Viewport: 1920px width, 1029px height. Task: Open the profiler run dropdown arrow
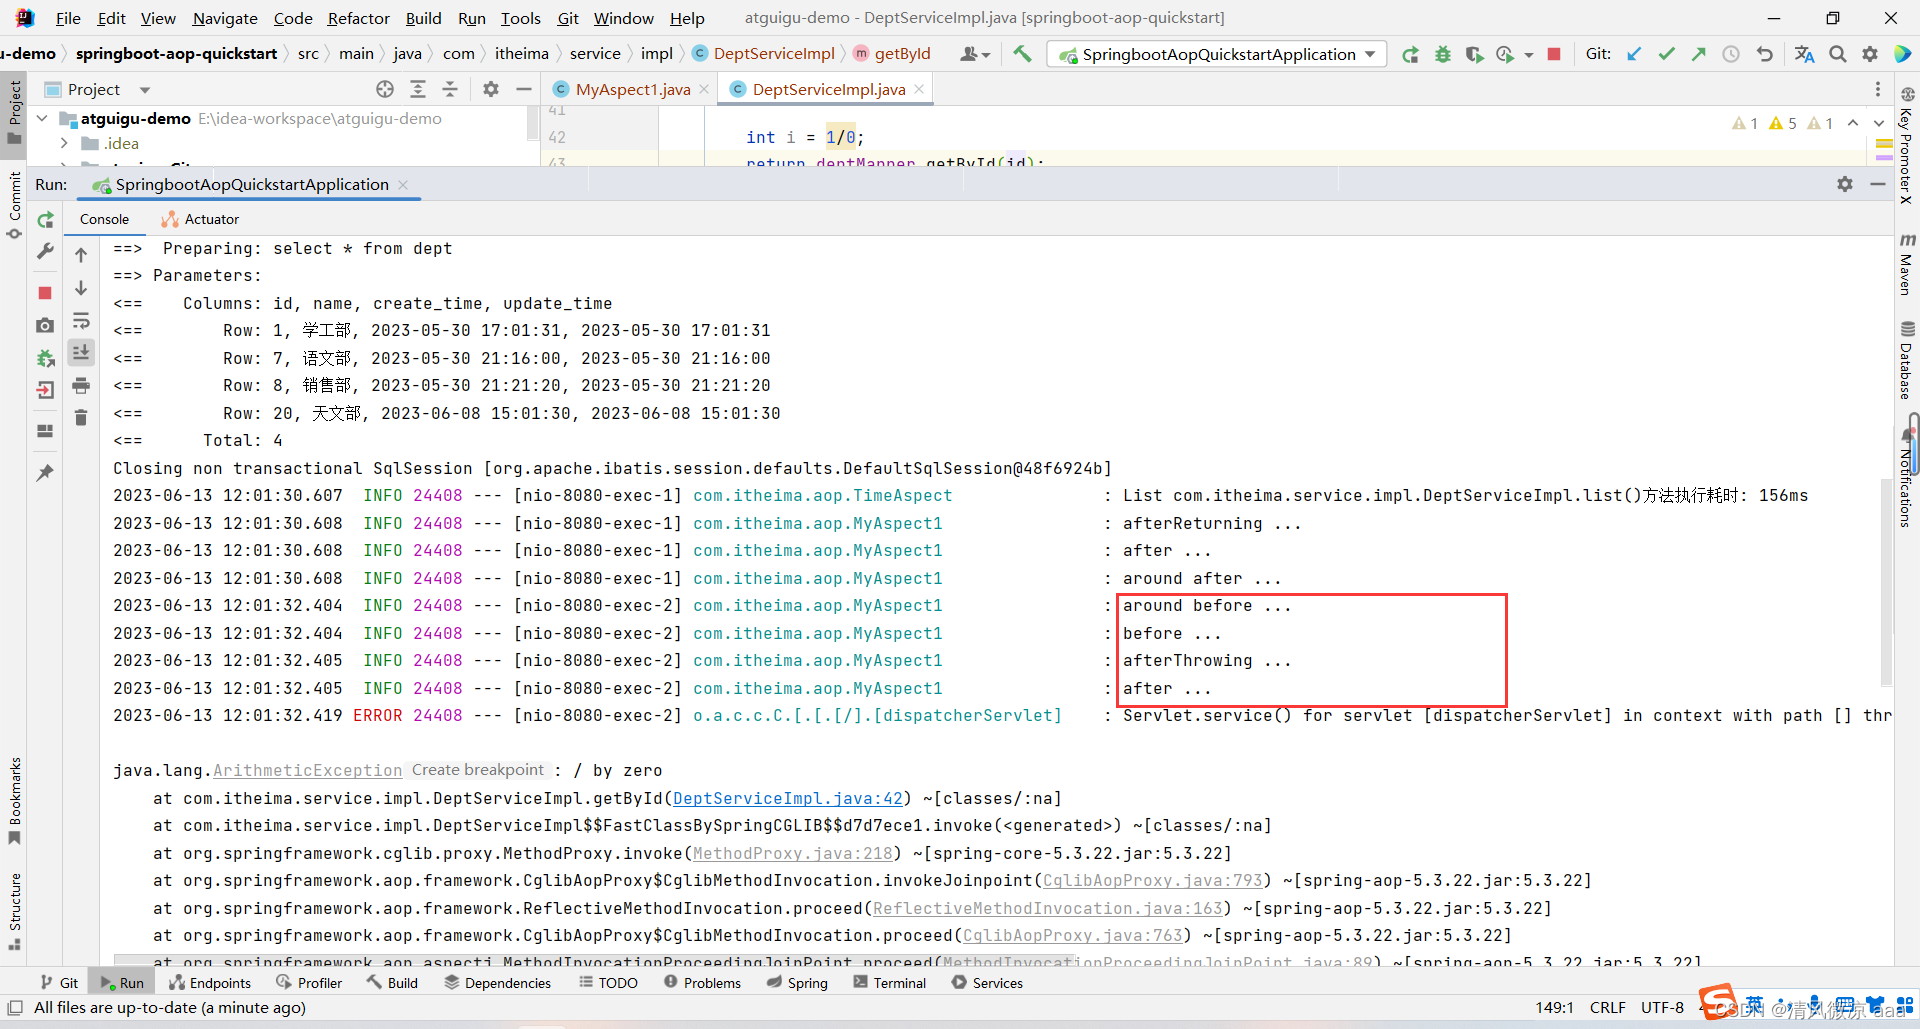click(x=1529, y=55)
